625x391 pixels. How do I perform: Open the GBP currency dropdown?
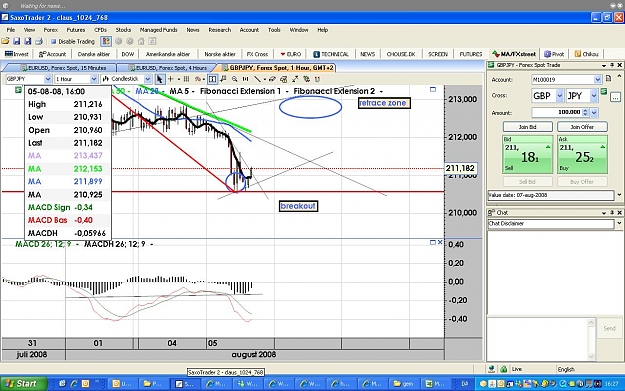560,96
